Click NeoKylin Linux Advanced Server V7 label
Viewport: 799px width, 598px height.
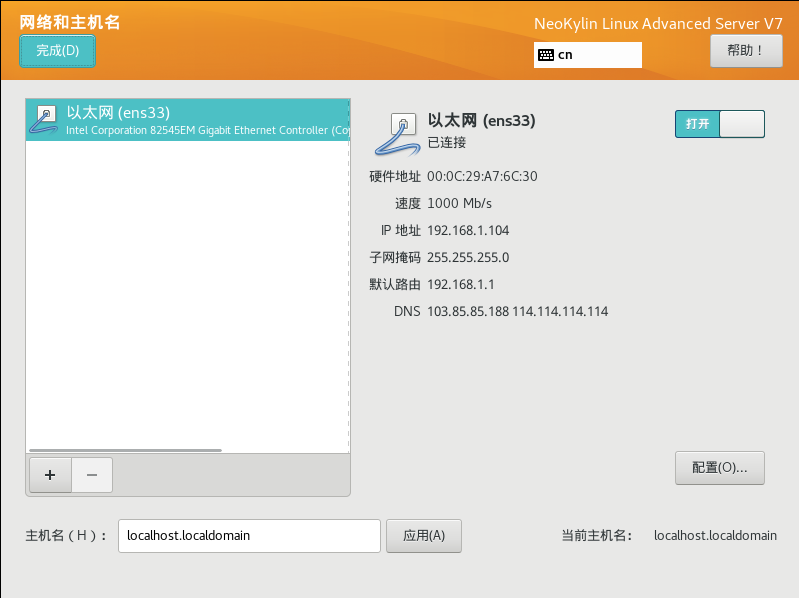pos(658,24)
